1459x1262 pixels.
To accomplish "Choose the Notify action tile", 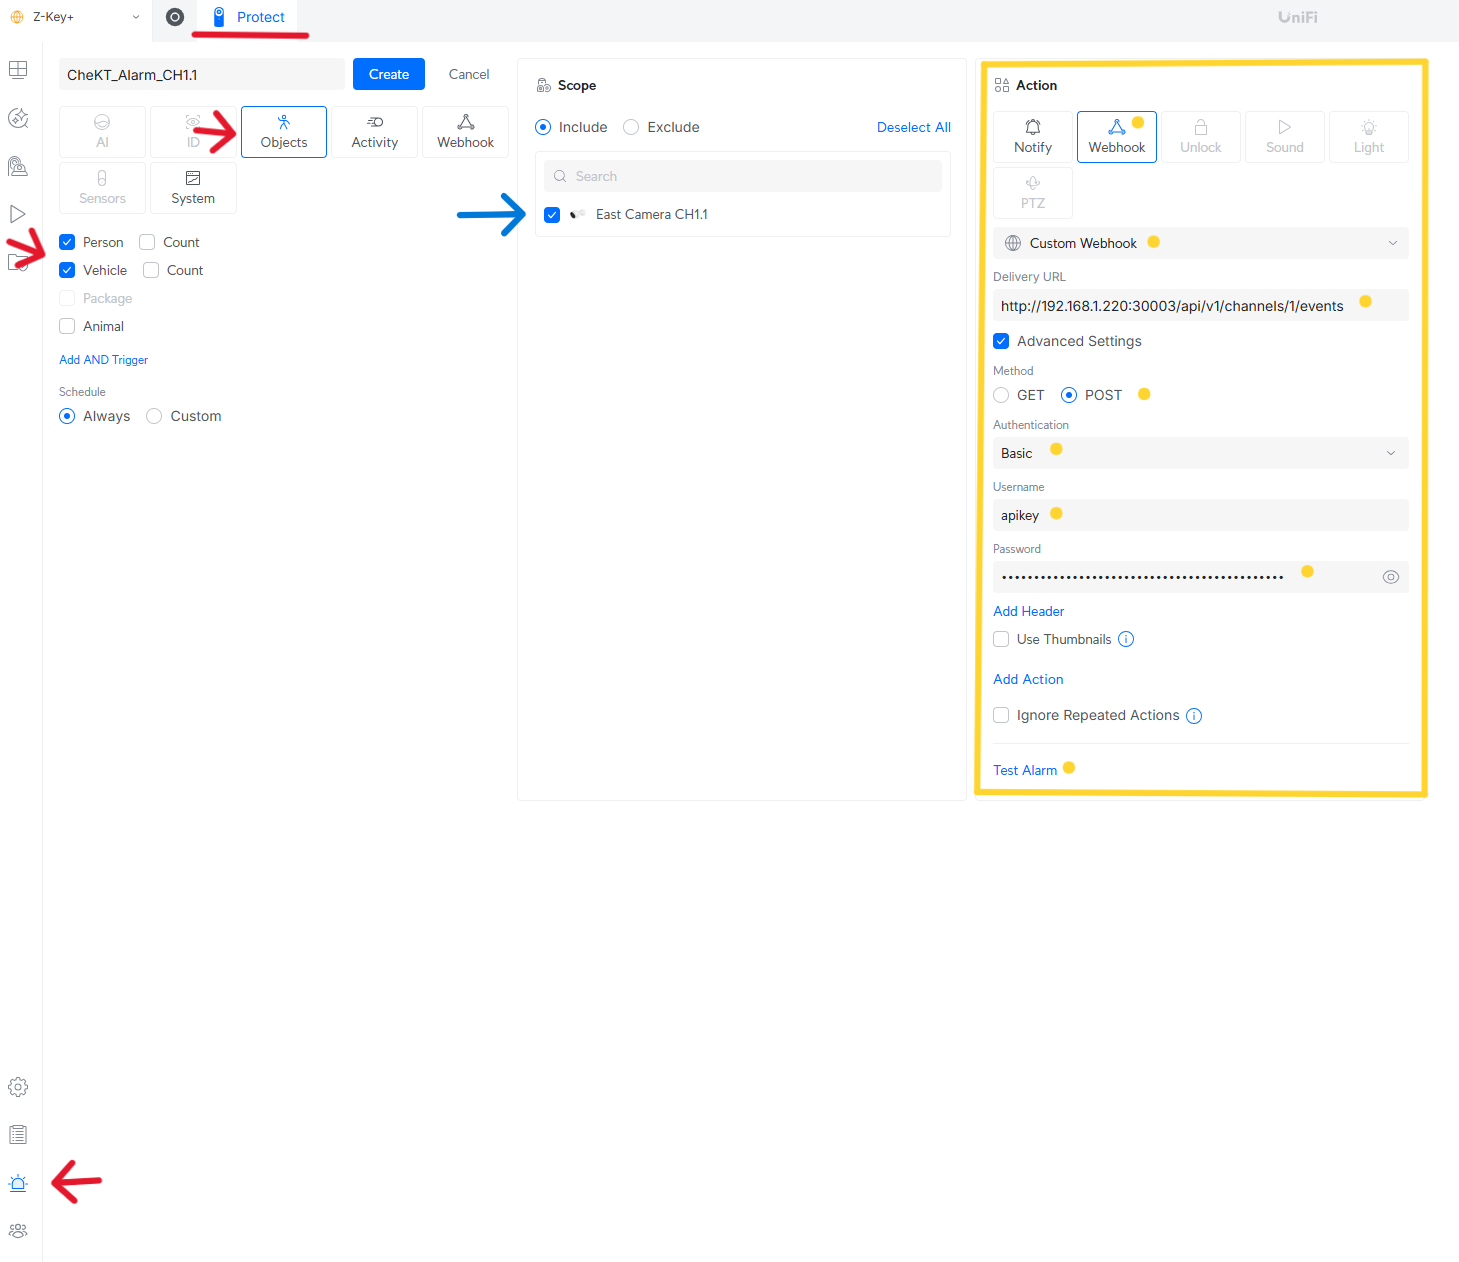I will click(x=1033, y=137).
